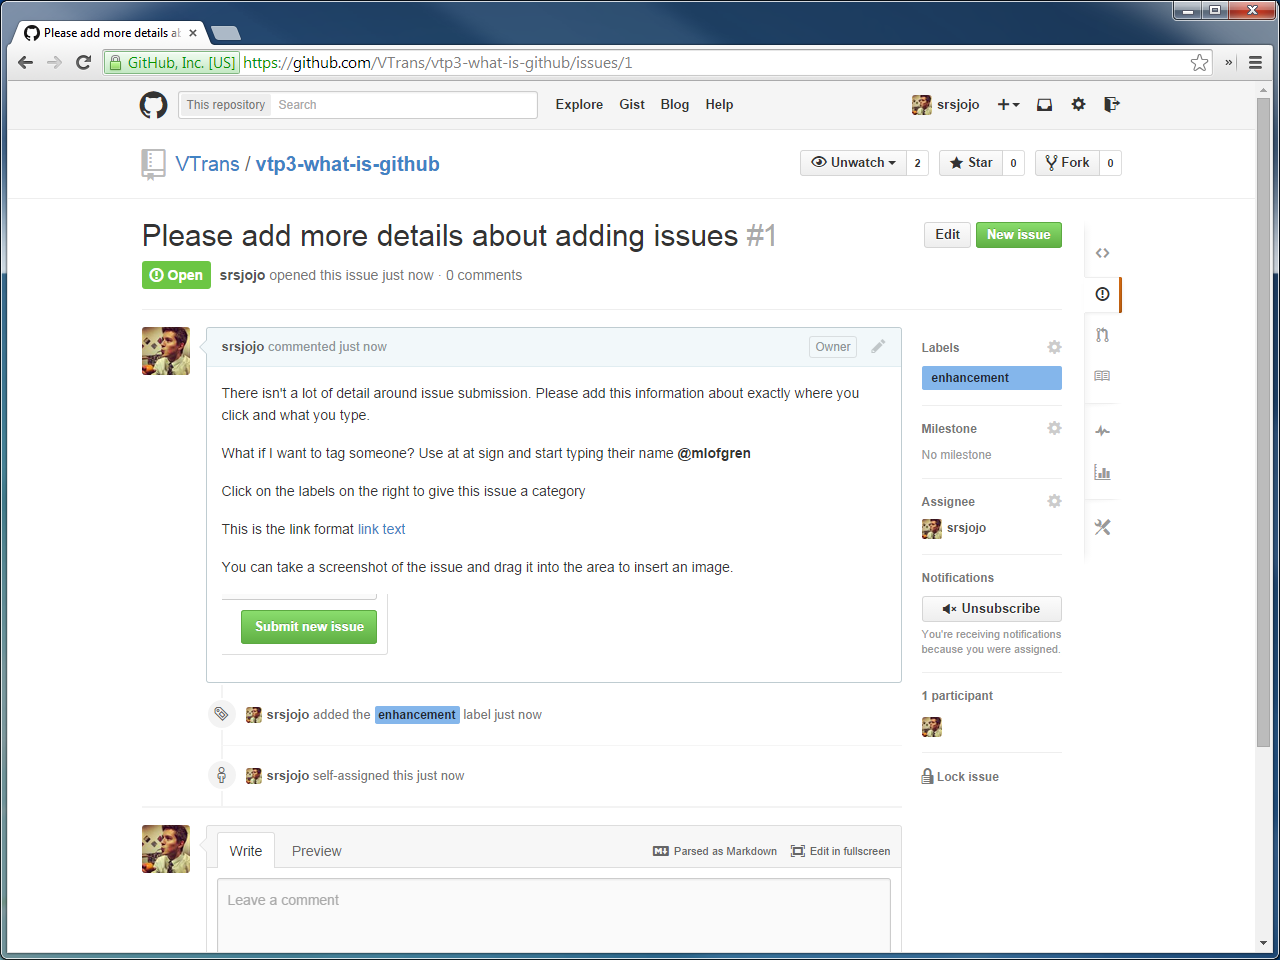
Task: Click the Milestone gear icon
Action: (x=1054, y=428)
